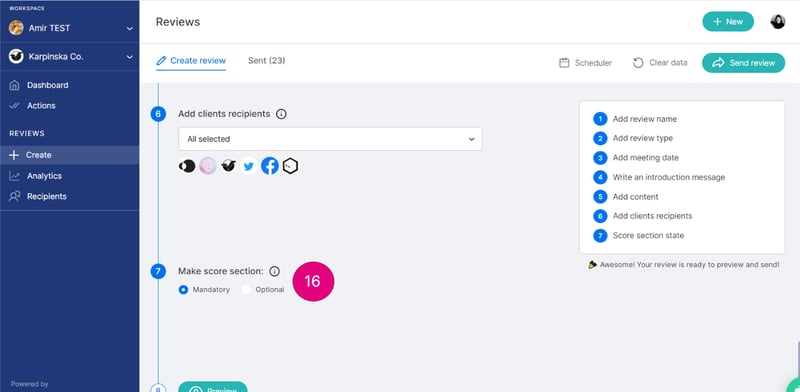Click the Preview button
The height and width of the screenshot is (392, 800).
(213, 387)
